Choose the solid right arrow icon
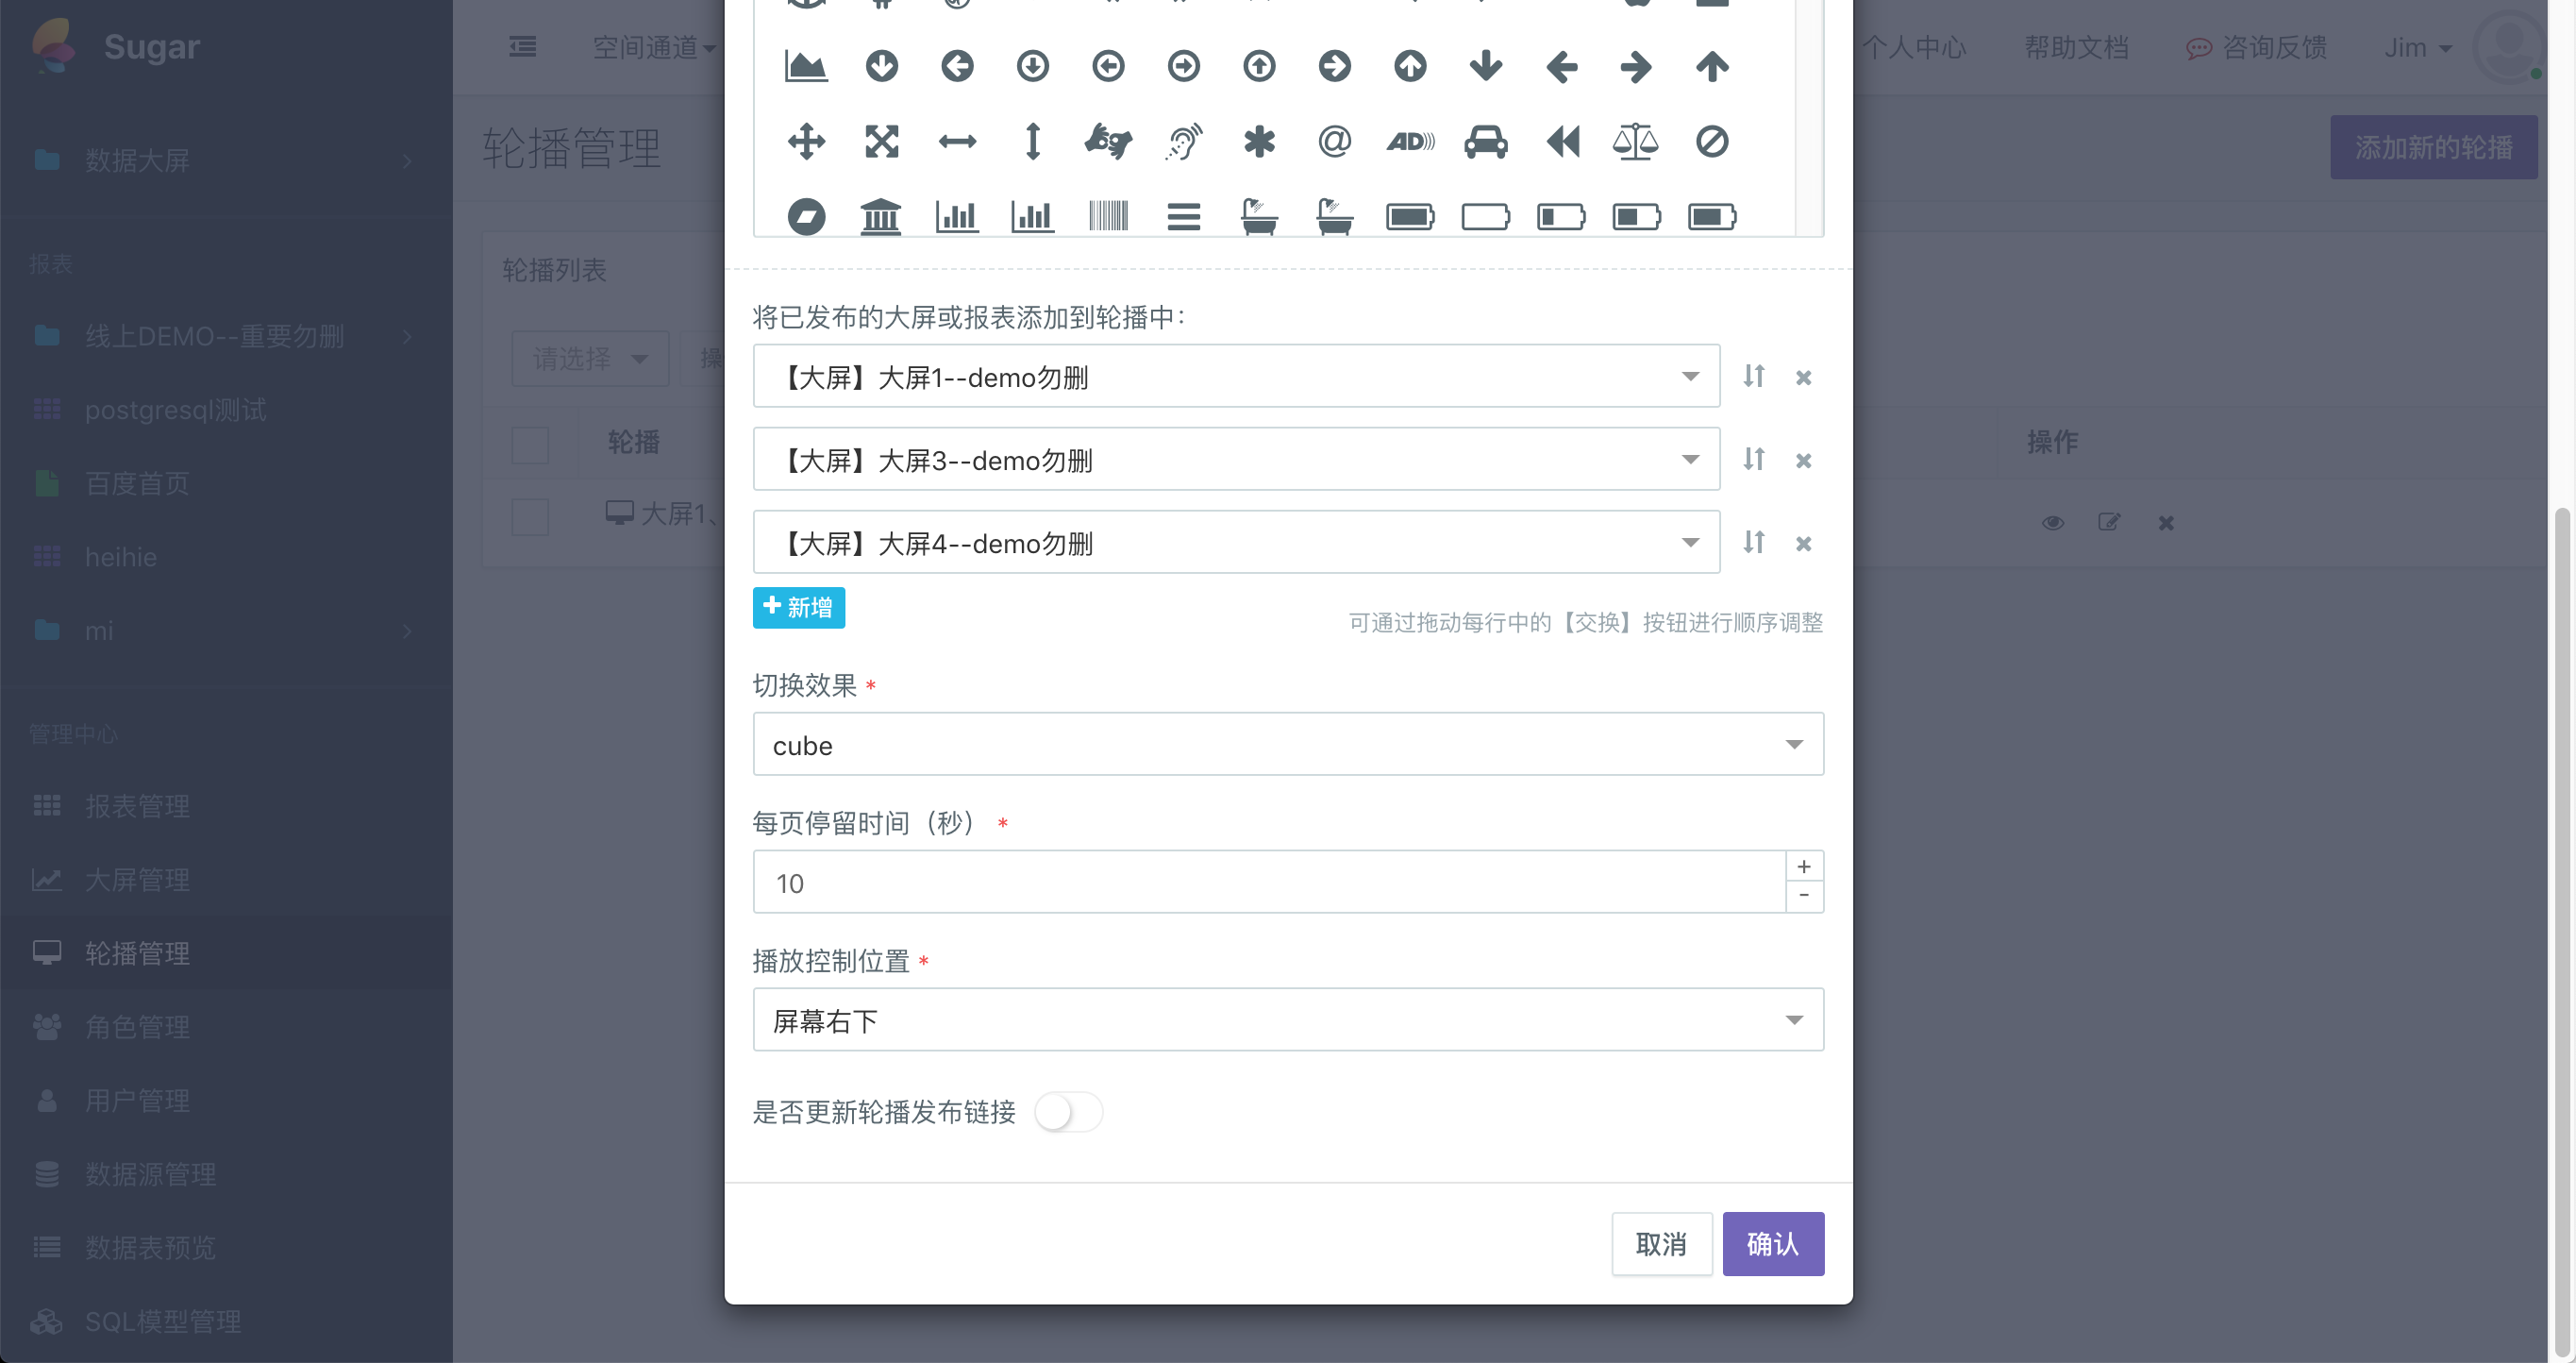This screenshot has height=1363, width=2576. 1636,67
